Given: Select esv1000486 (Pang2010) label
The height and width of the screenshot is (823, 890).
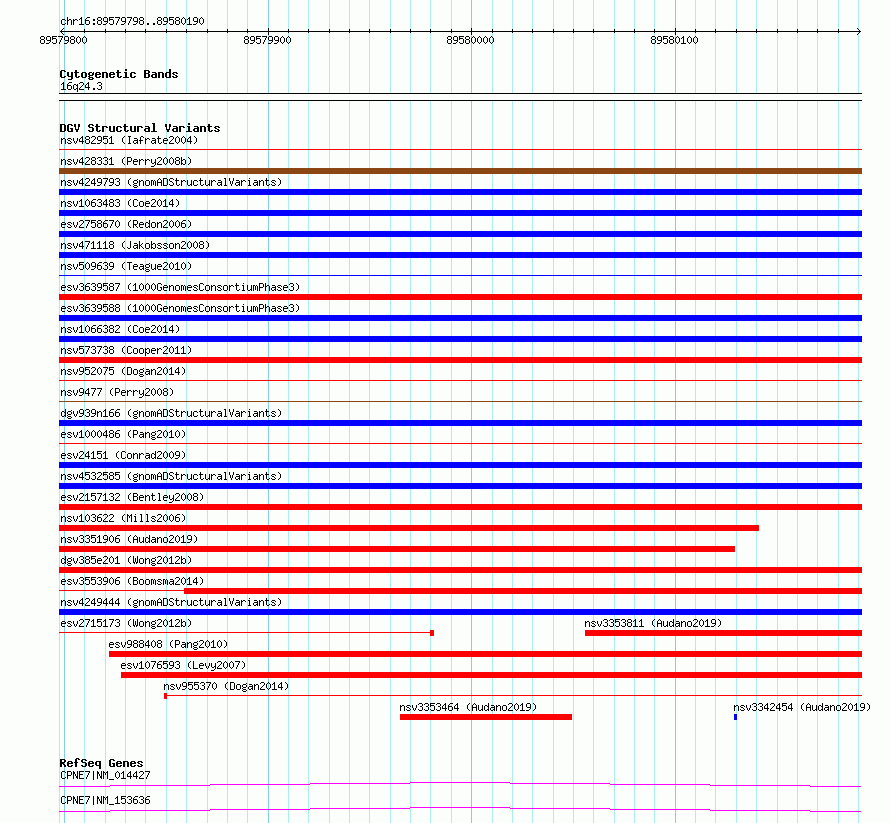Looking at the screenshot, I should pyautogui.click(x=123, y=434).
